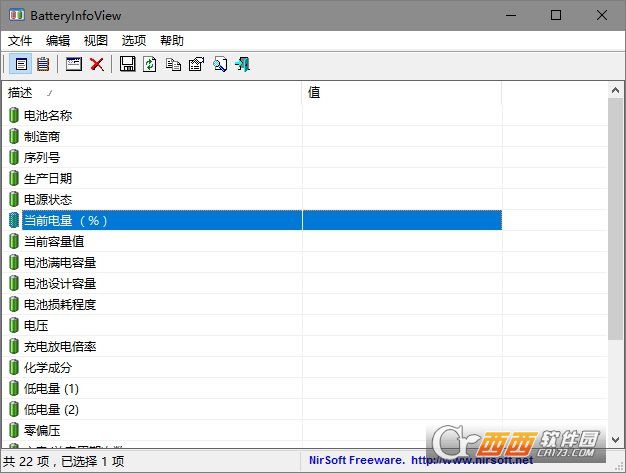Maximize the BatteryInfoView window
Image resolution: width=626 pixels, height=473 pixels.
click(556, 16)
